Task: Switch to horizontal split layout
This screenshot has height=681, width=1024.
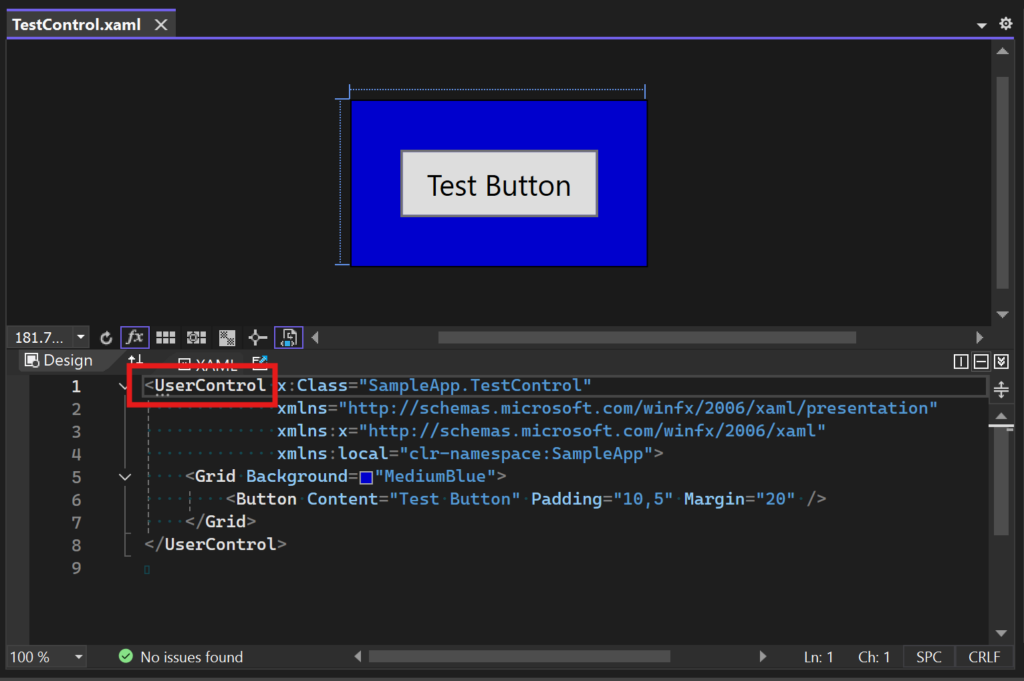Action: click(981, 361)
